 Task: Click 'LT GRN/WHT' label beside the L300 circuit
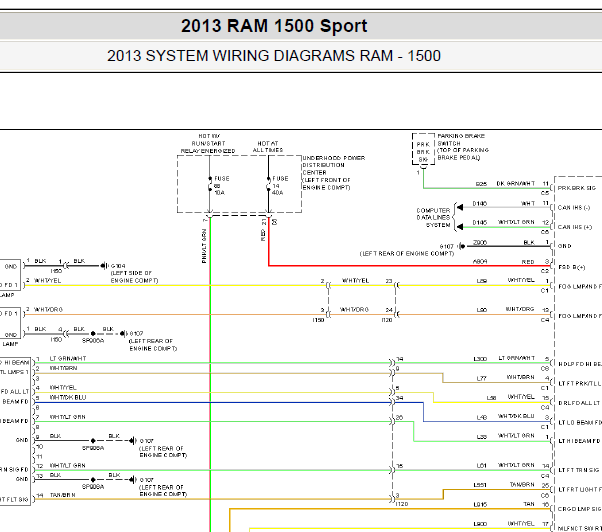516,358
